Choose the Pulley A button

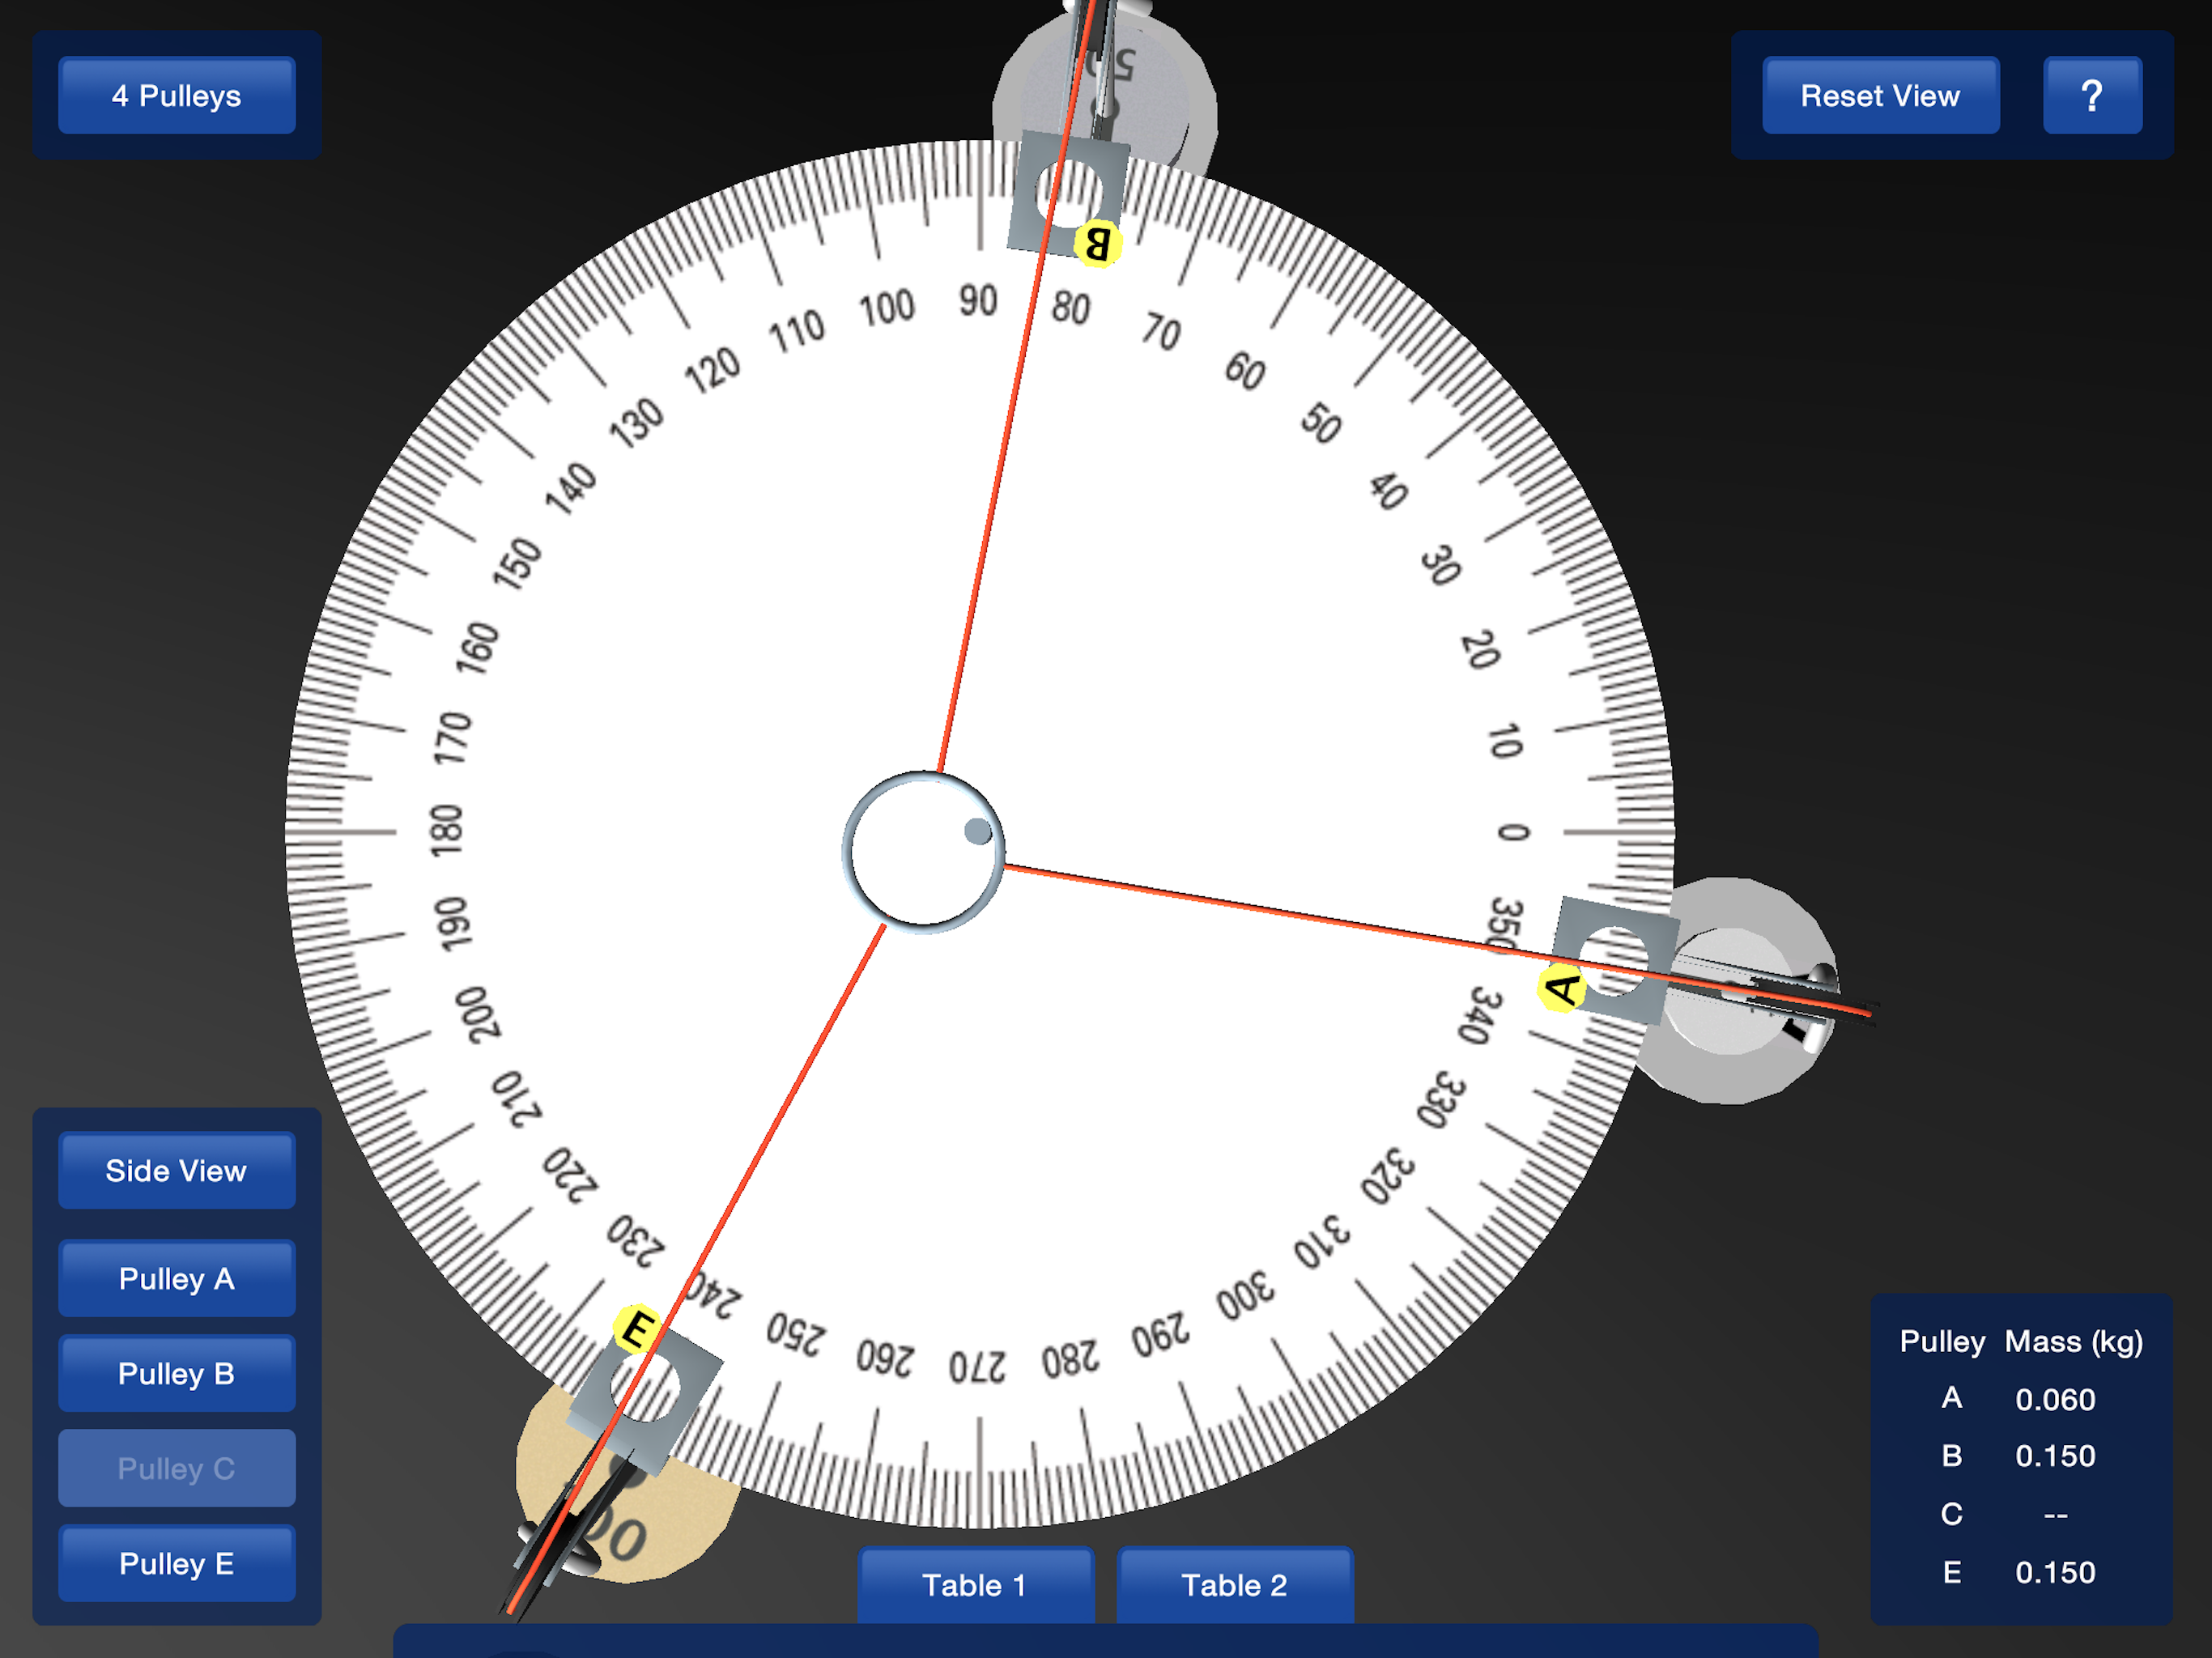[177, 1278]
